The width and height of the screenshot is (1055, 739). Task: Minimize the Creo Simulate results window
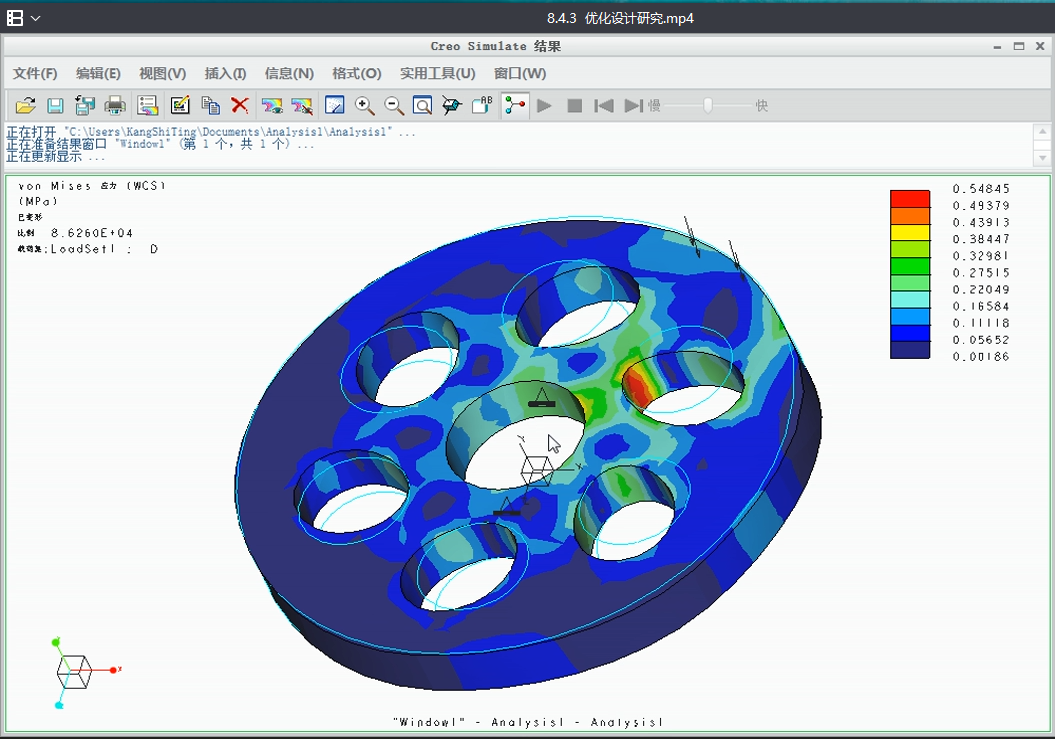click(x=997, y=46)
